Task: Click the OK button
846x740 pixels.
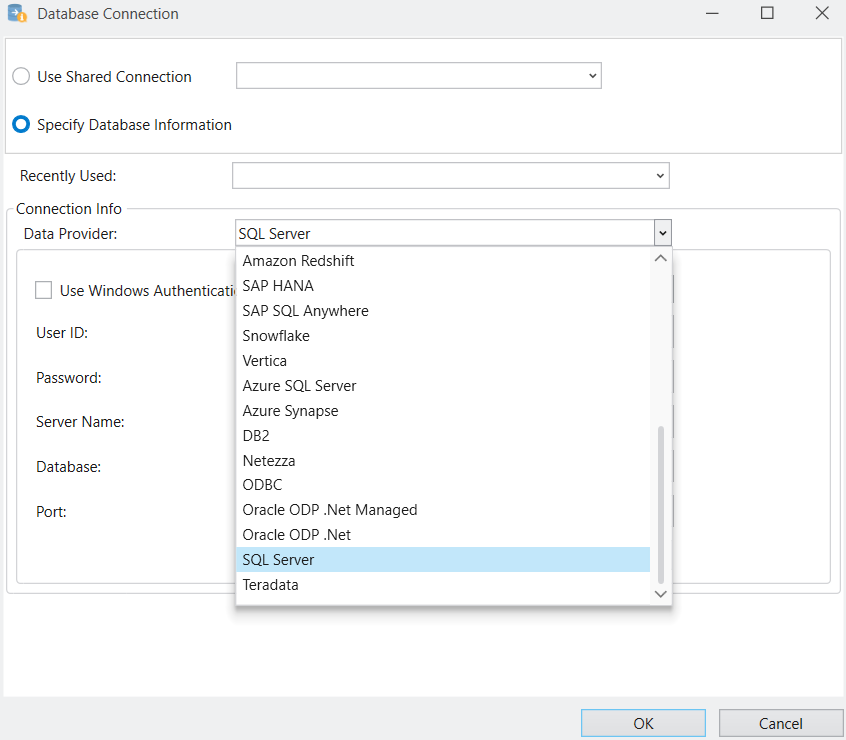Action: [x=643, y=723]
